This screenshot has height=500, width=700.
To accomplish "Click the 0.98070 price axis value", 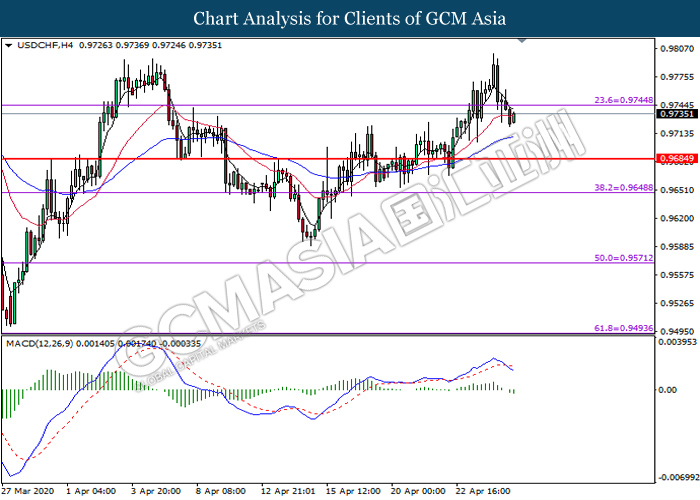I will (677, 49).
